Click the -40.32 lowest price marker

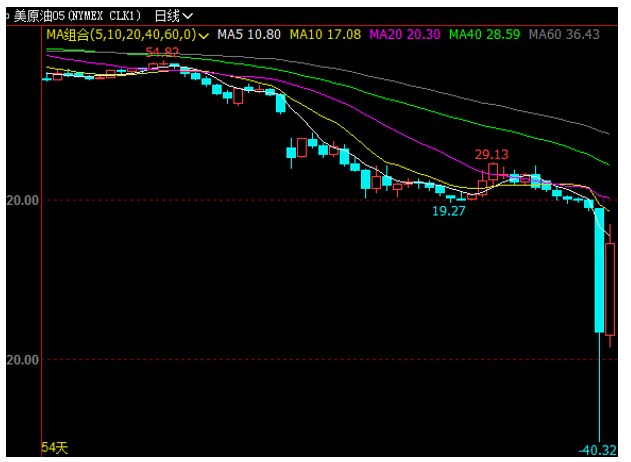click(x=599, y=450)
